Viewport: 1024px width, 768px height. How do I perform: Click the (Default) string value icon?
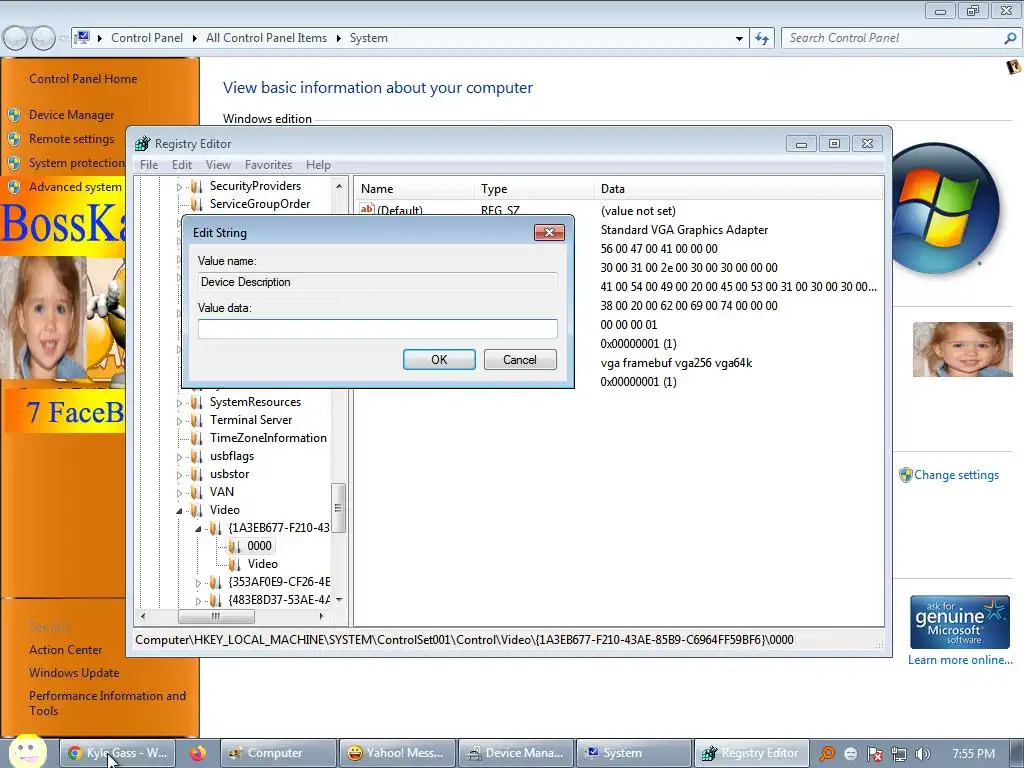367,209
